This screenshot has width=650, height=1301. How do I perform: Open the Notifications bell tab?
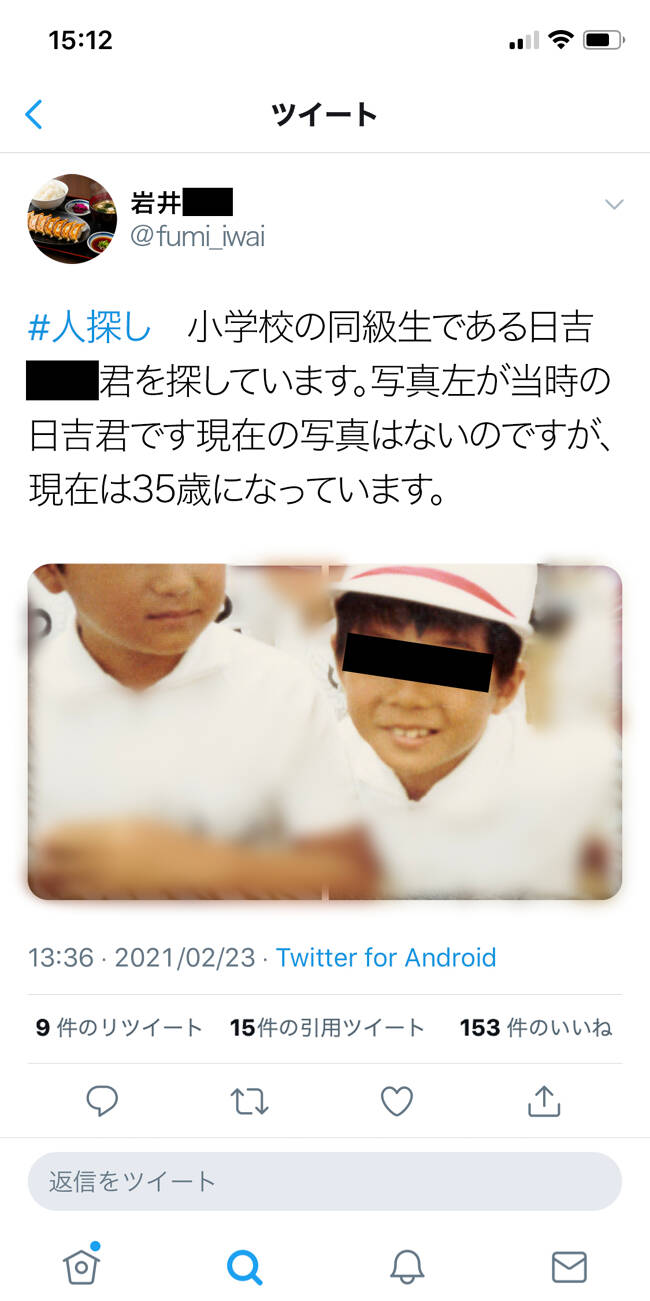coord(407,1267)
